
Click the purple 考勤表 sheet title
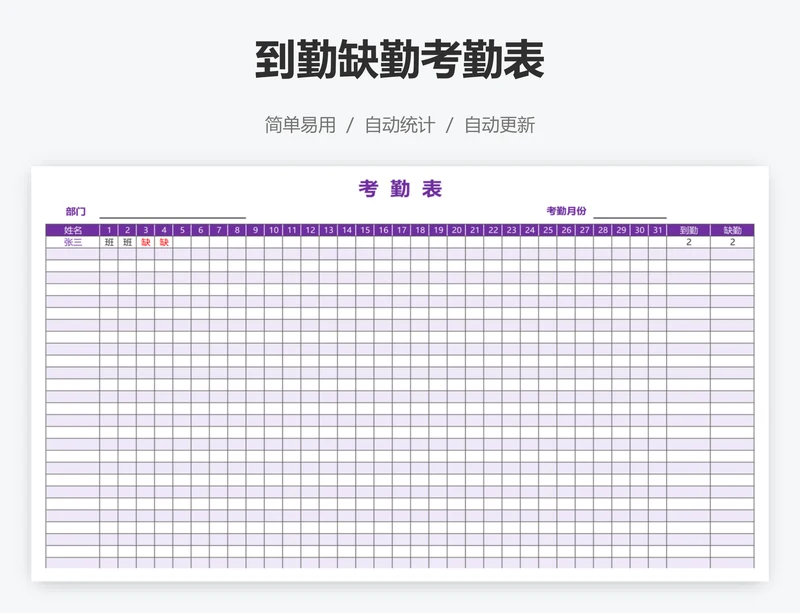pyautogui.click(x=400, y=189)
